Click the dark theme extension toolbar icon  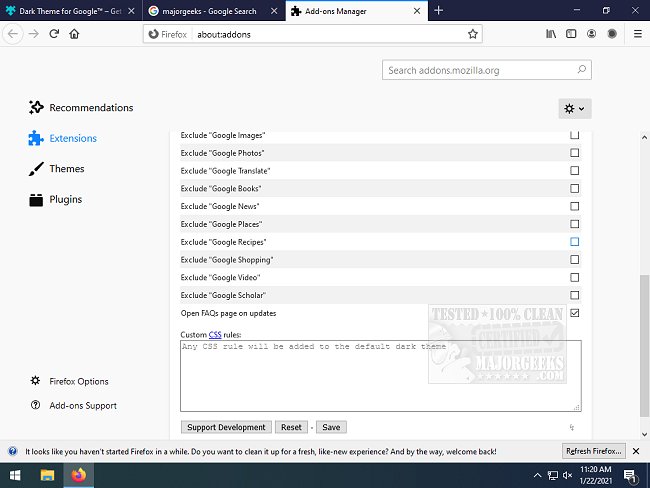coord(612,34)
